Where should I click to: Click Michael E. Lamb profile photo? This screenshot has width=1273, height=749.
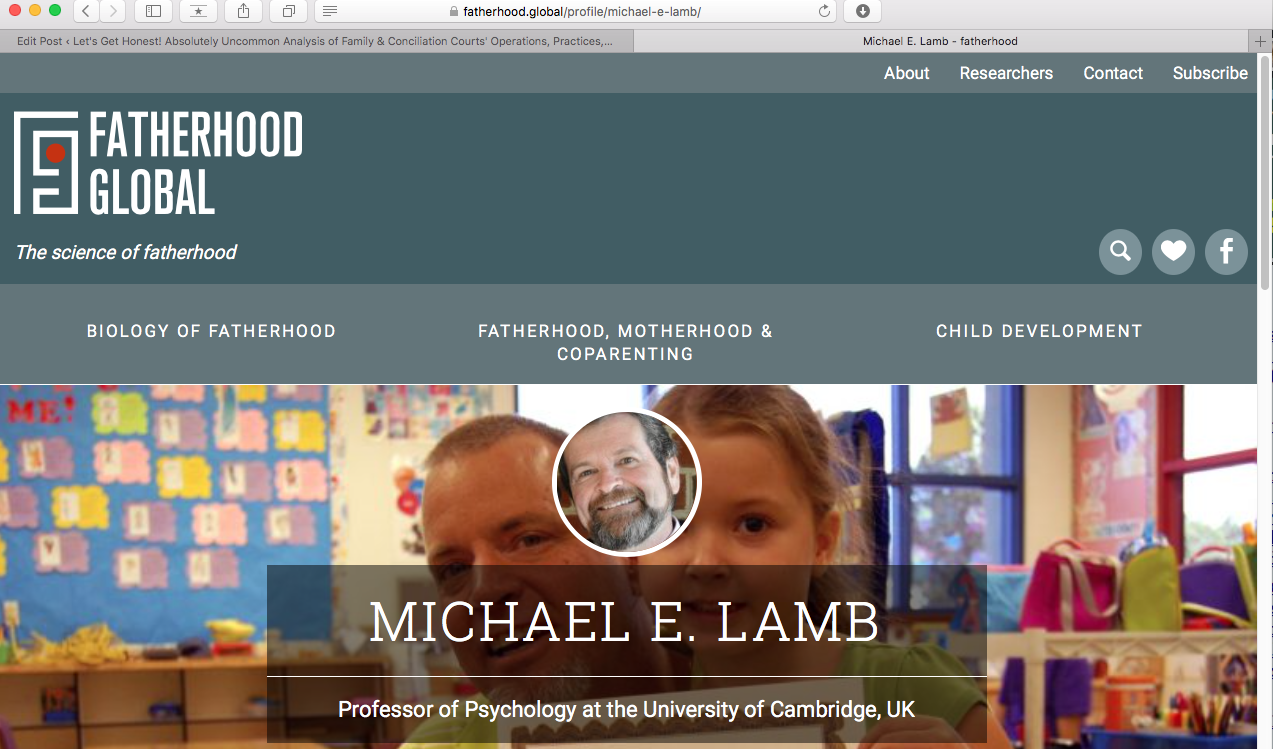(x=627, y=482)
